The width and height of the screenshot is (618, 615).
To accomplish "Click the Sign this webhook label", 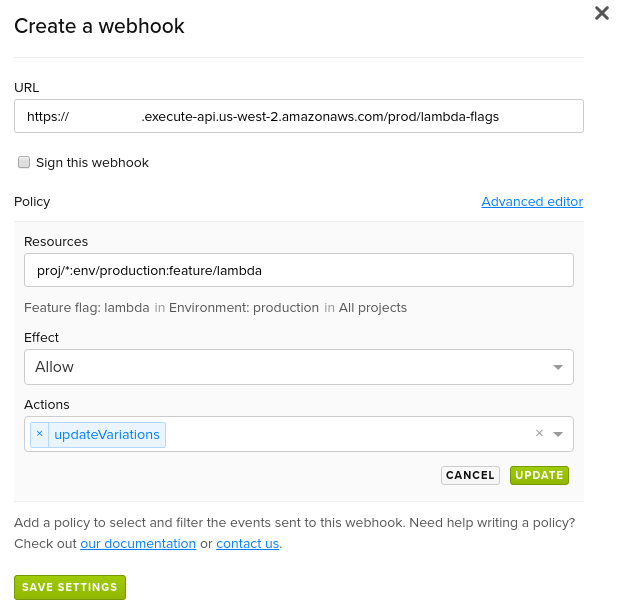I will (92, 162).
